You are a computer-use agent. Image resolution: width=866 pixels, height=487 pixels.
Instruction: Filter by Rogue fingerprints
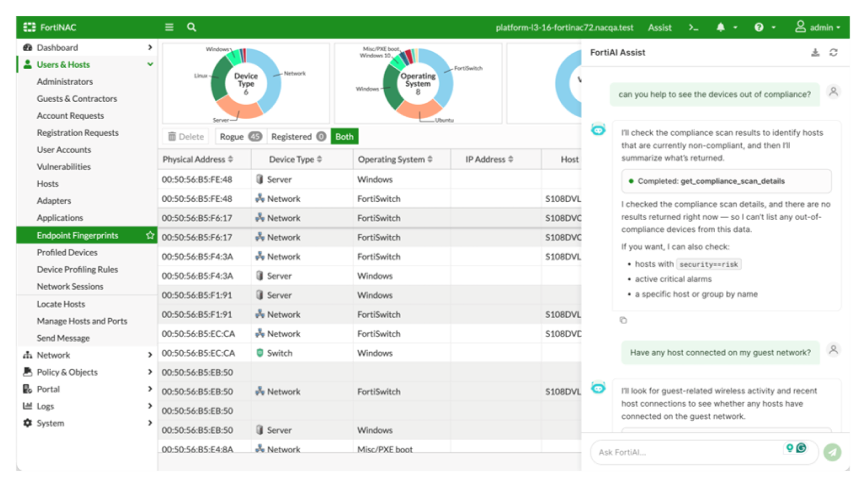tap(240, 136)
